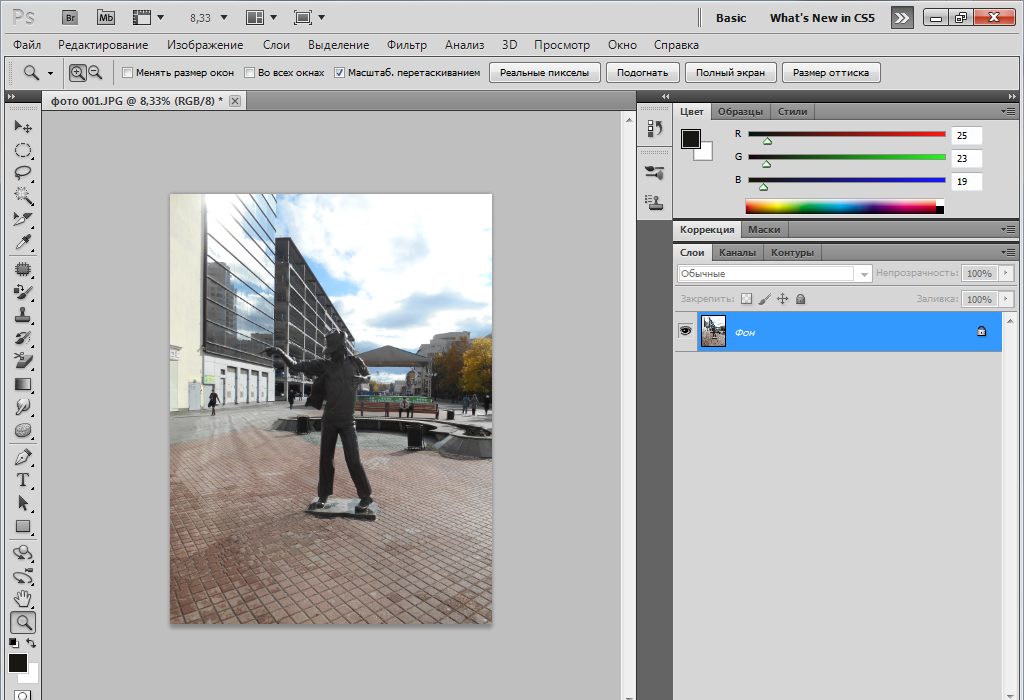Viewport: 1024px width, 700px height.
Task: Click the 'Реальные пикселы' button
Action: coord(545,72)
